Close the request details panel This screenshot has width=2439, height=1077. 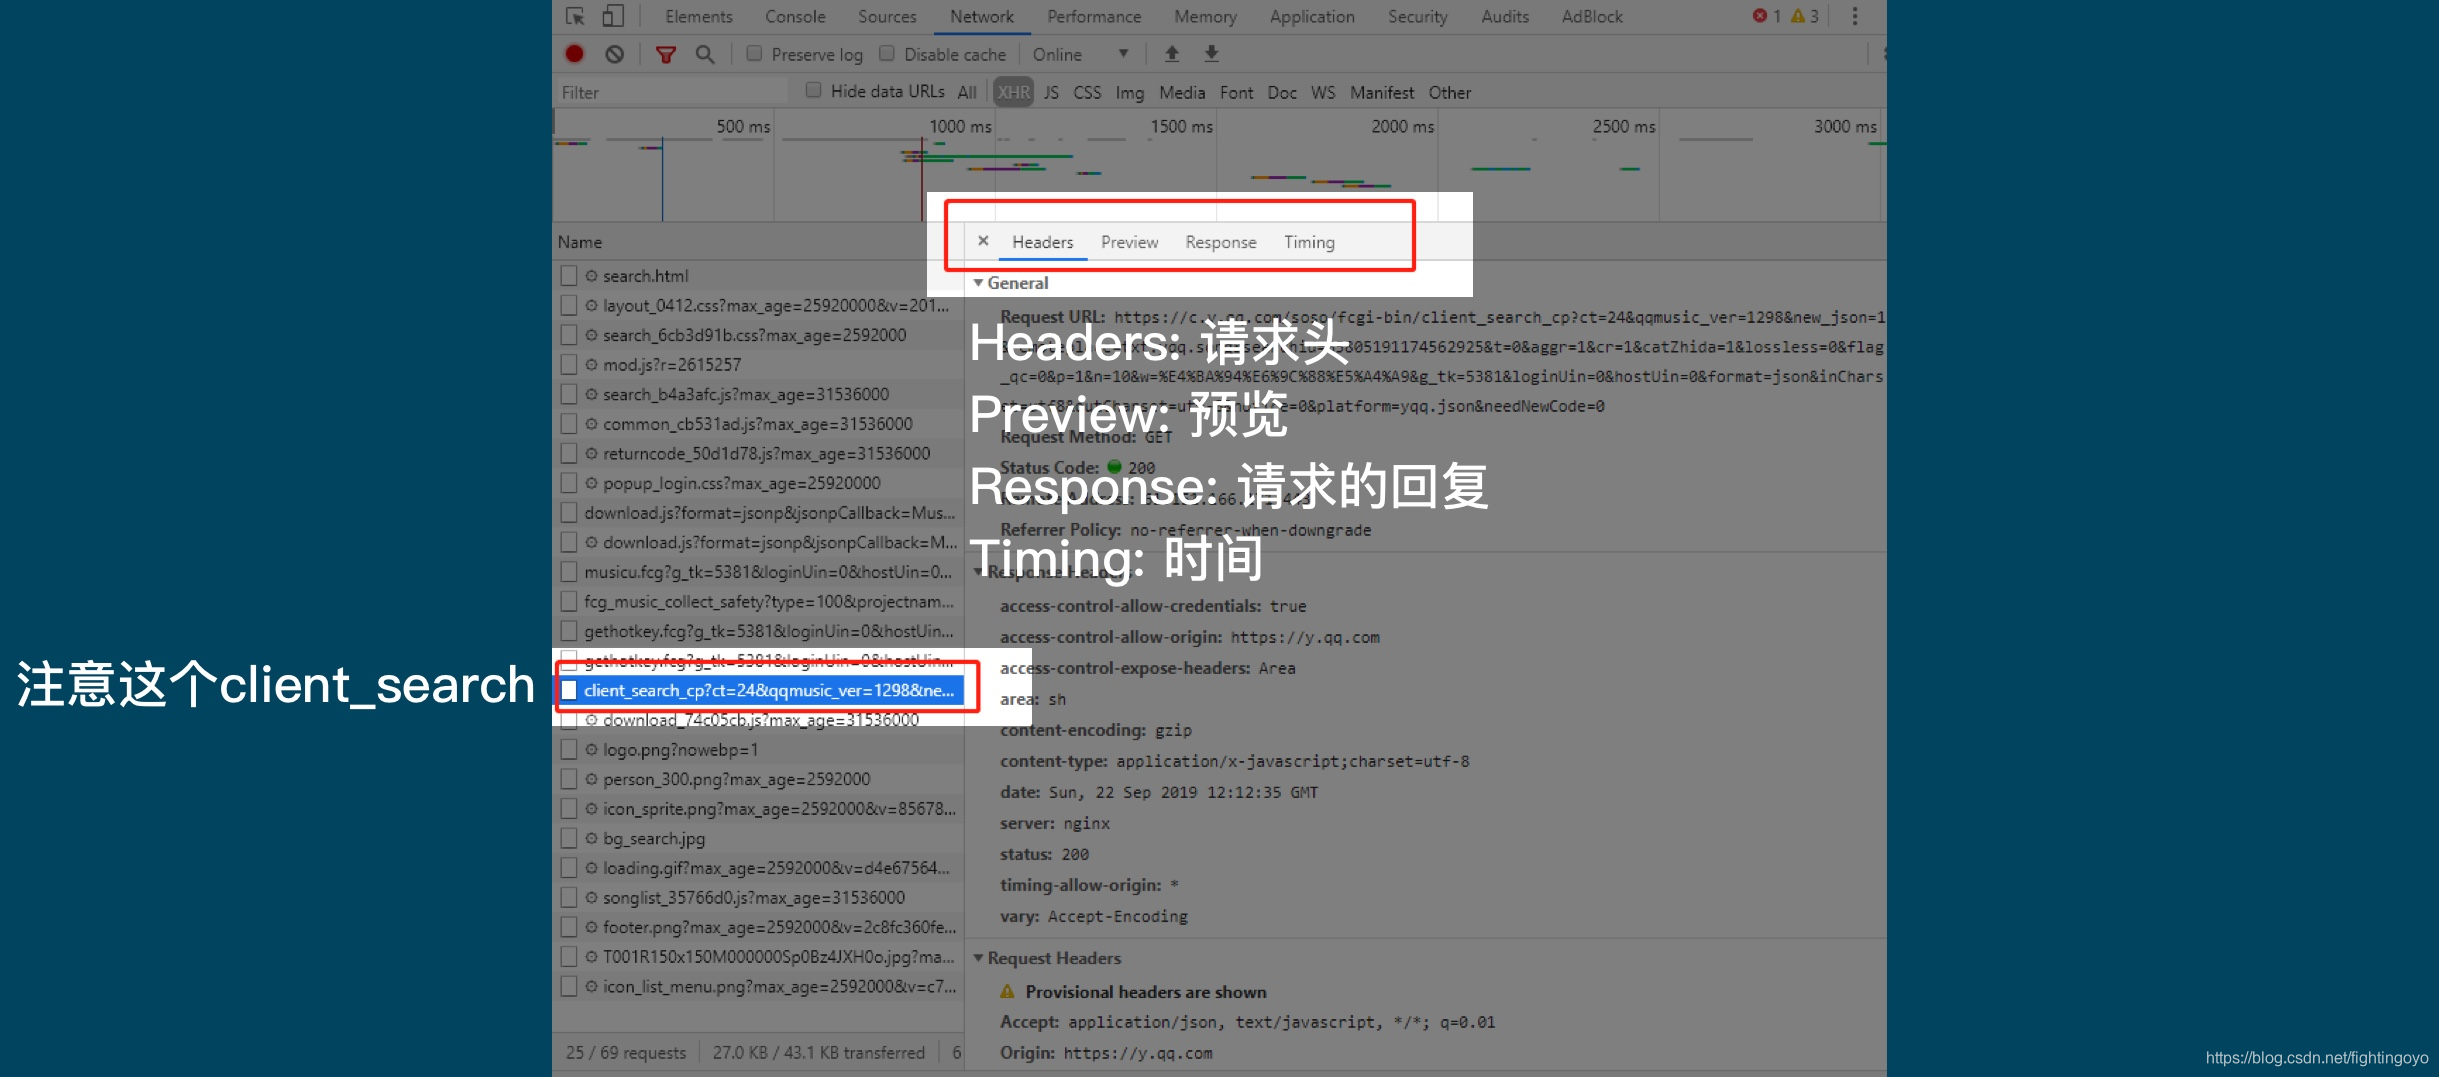983,241
